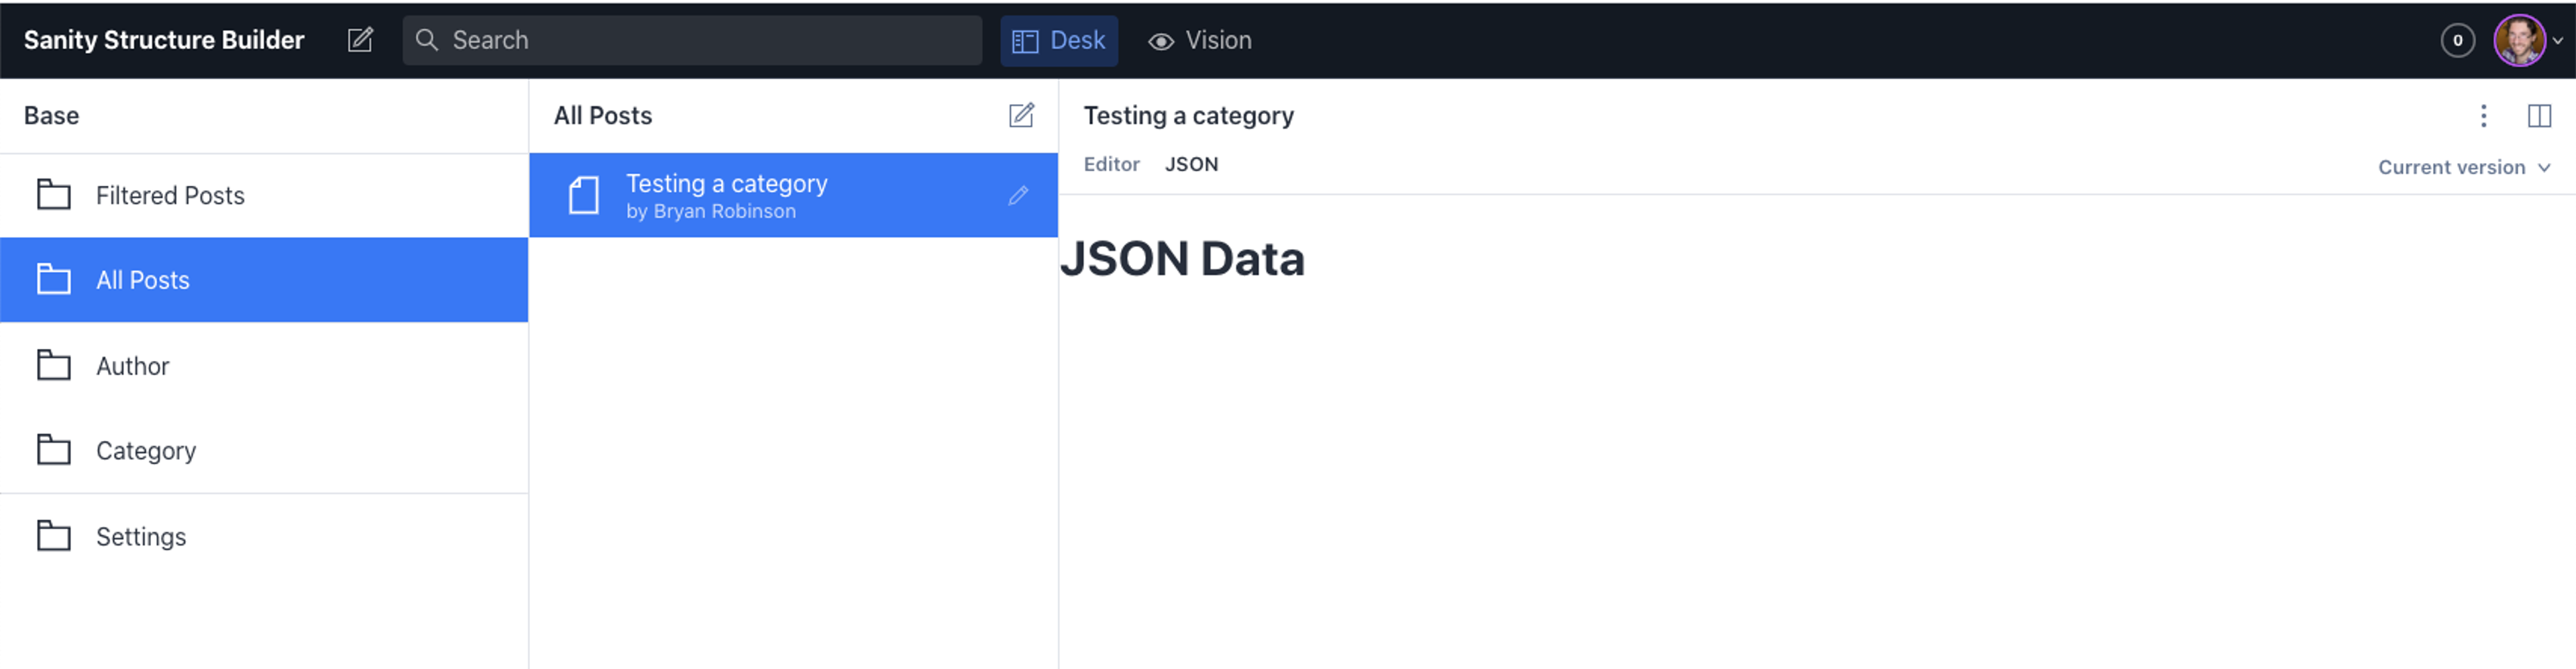Split the document pane right
This screenshot has height=669, width=2576.
tap(2539, 116)
